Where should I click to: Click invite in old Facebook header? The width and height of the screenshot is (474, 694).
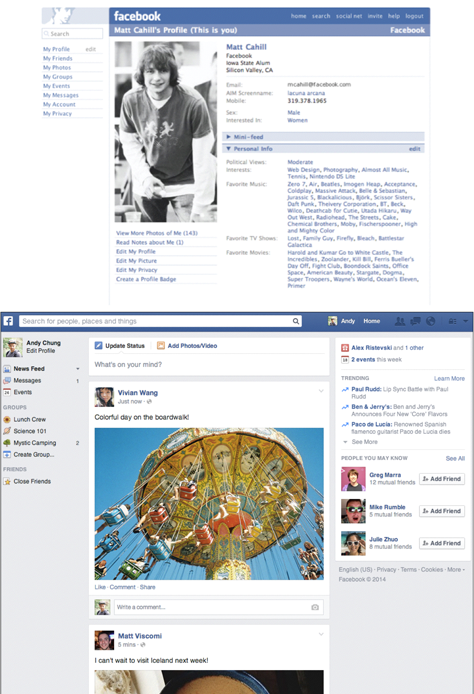coord(375,16)
